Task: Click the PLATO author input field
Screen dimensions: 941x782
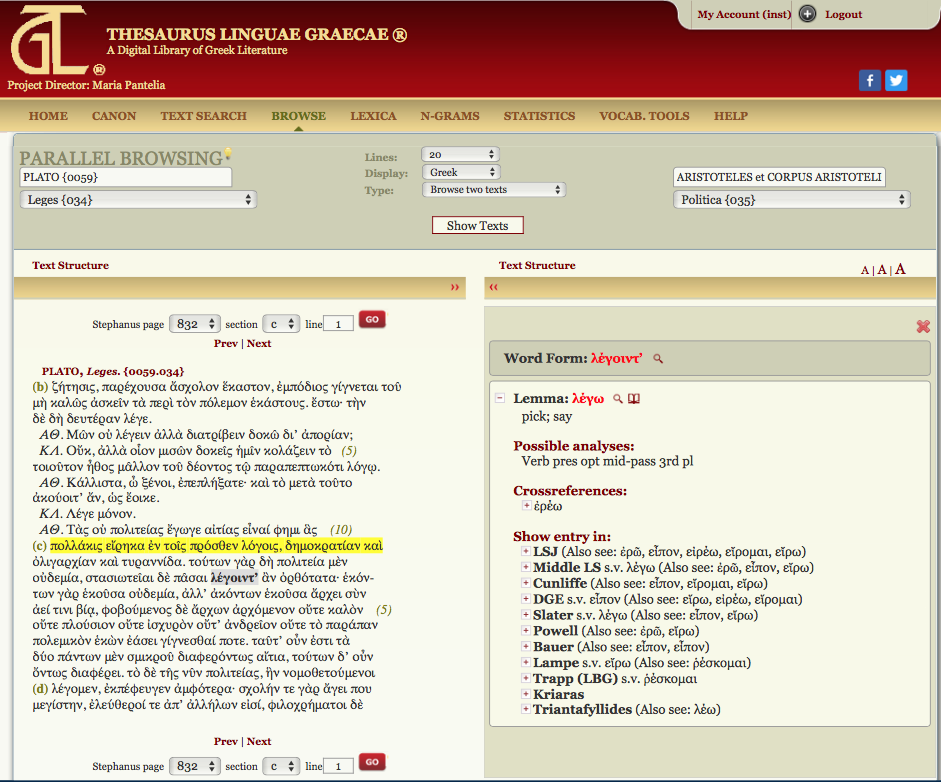Action: [126, 177]
